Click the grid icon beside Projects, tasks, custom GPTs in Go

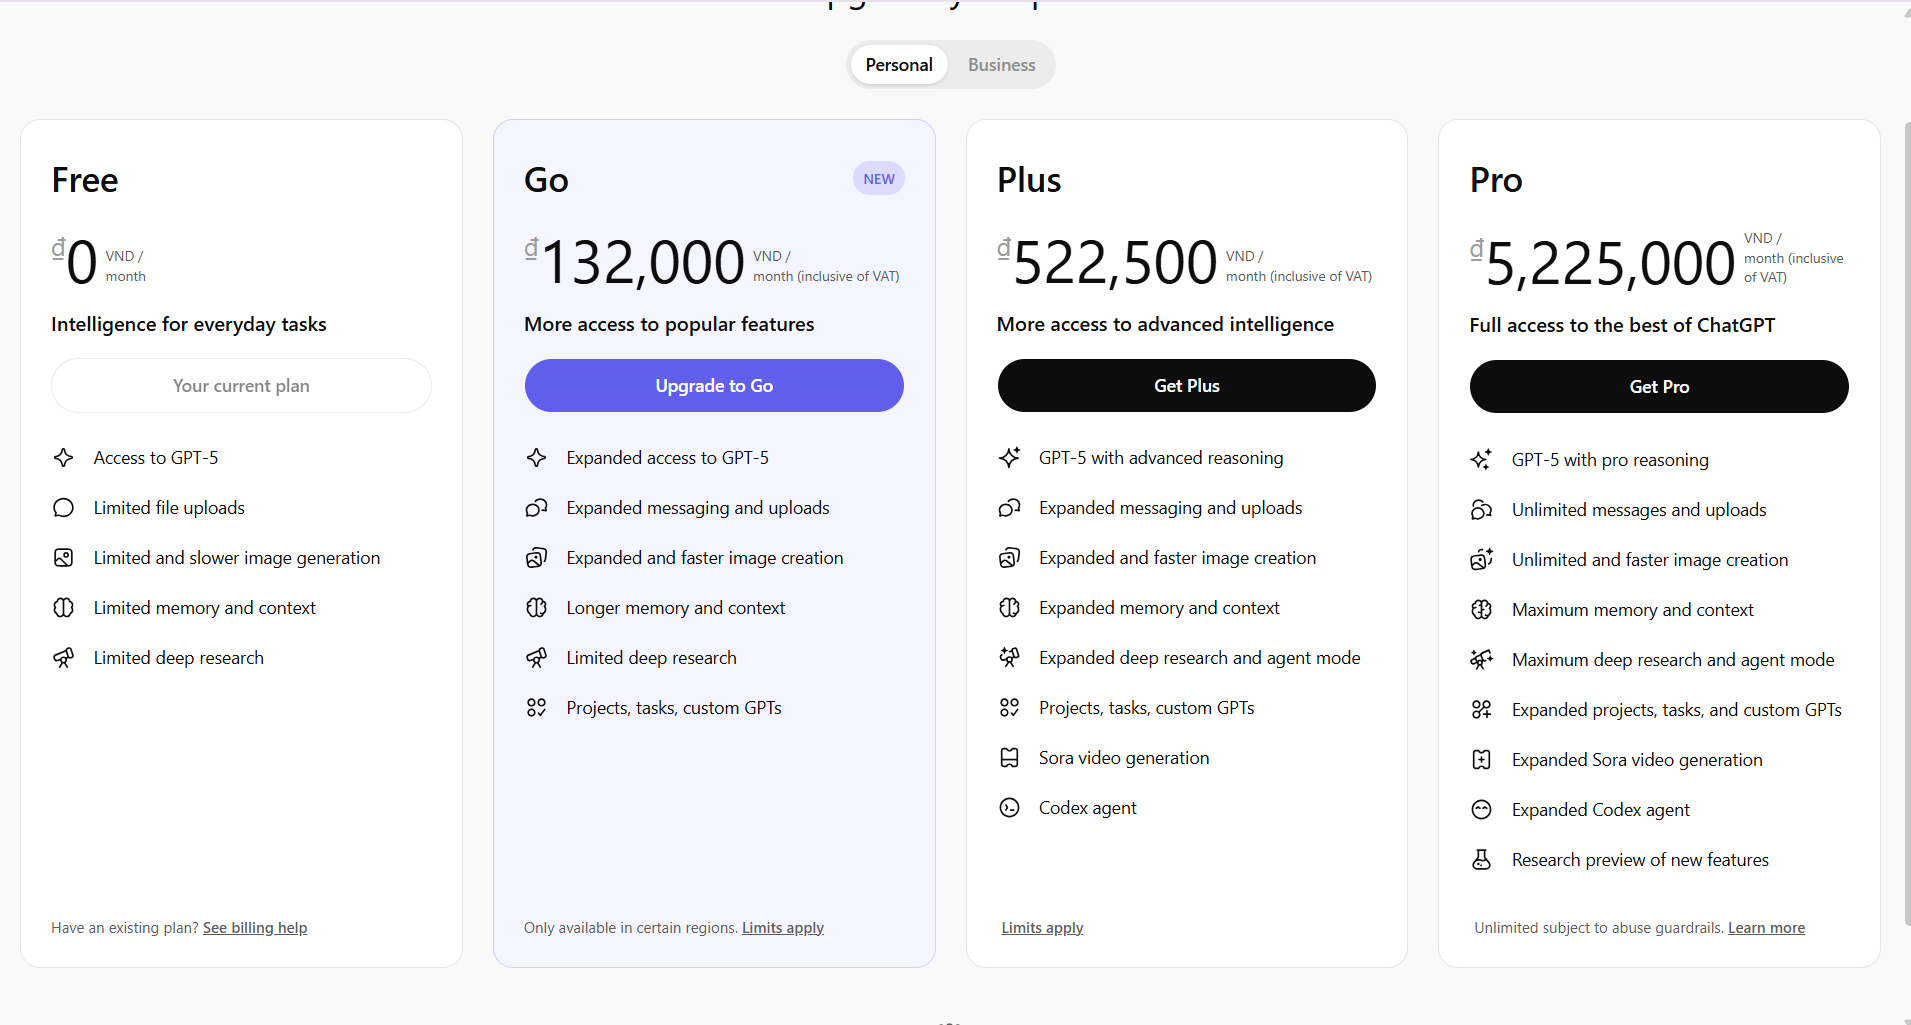[537, 708]
